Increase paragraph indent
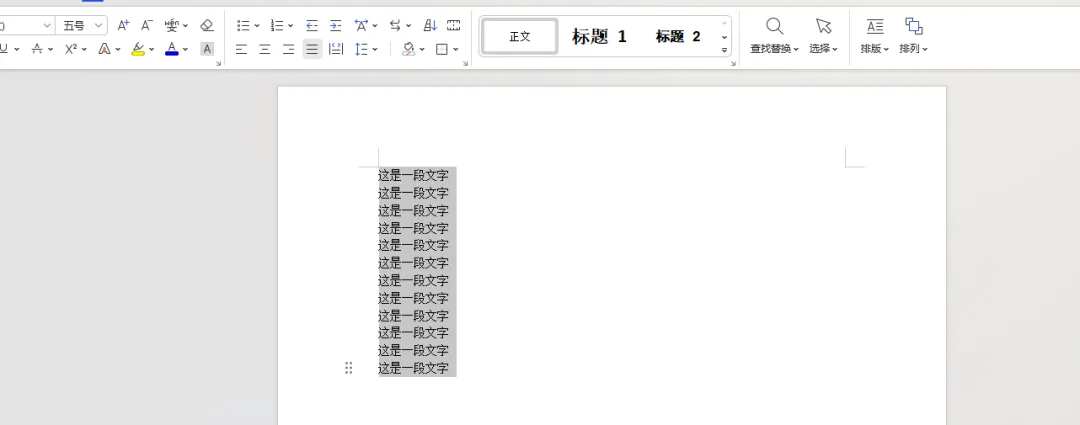Image resolution: width=1080 pixels, height=425 pixels. pyautogui.click(x=336, y=25)
